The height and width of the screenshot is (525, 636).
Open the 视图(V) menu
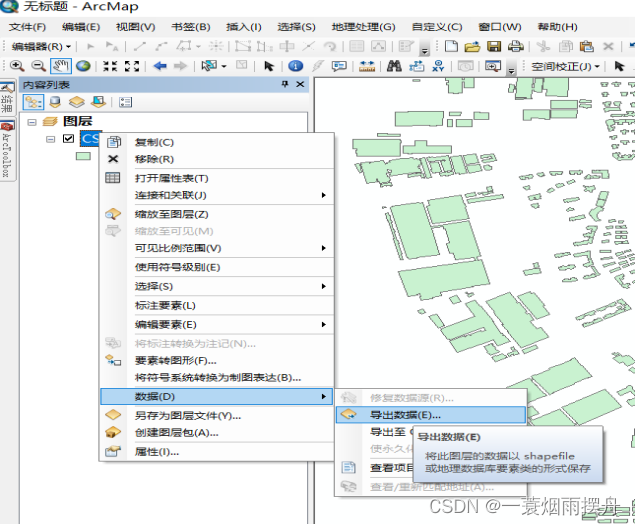135,27
